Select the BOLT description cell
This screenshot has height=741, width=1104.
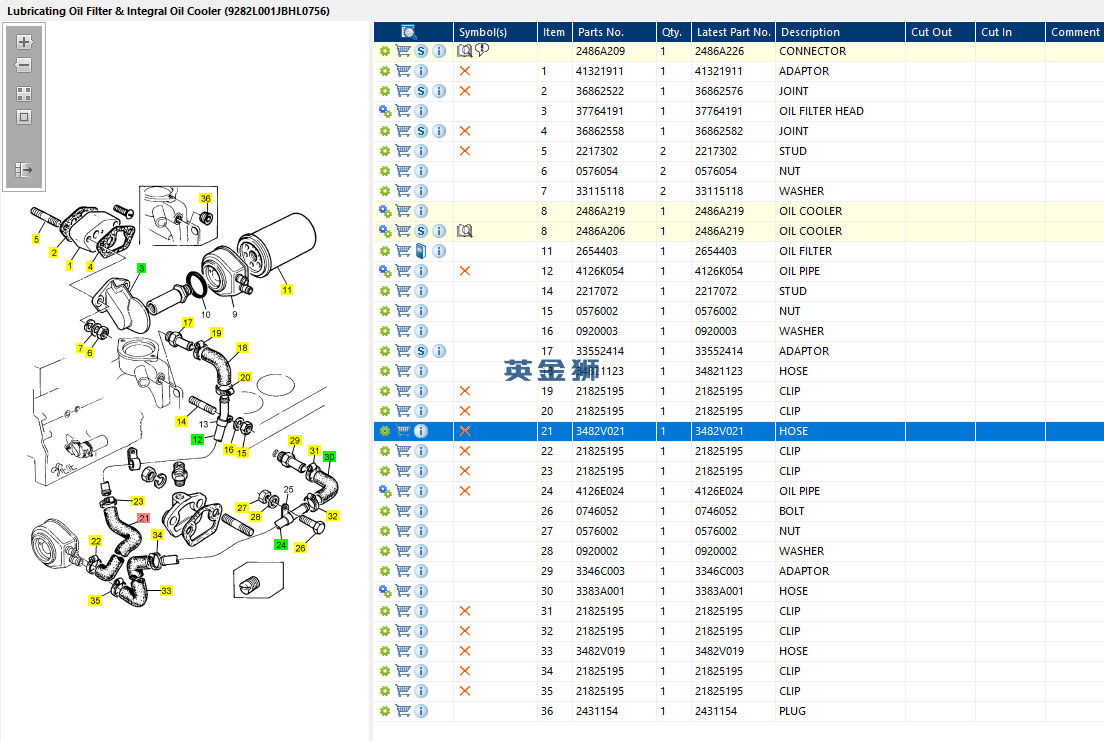pos(840,511)
